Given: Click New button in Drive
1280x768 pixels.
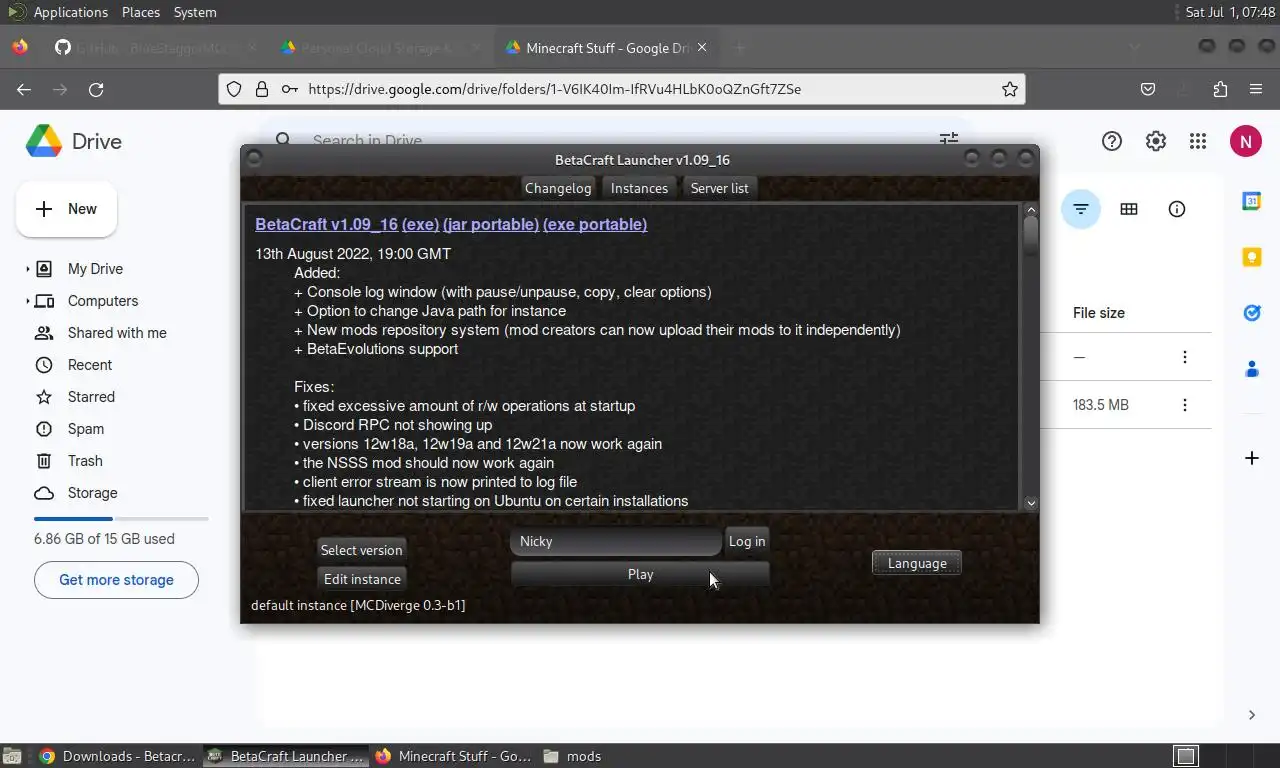Looking at the screenshot, I should pyautogui.click(x=66, y=209).
